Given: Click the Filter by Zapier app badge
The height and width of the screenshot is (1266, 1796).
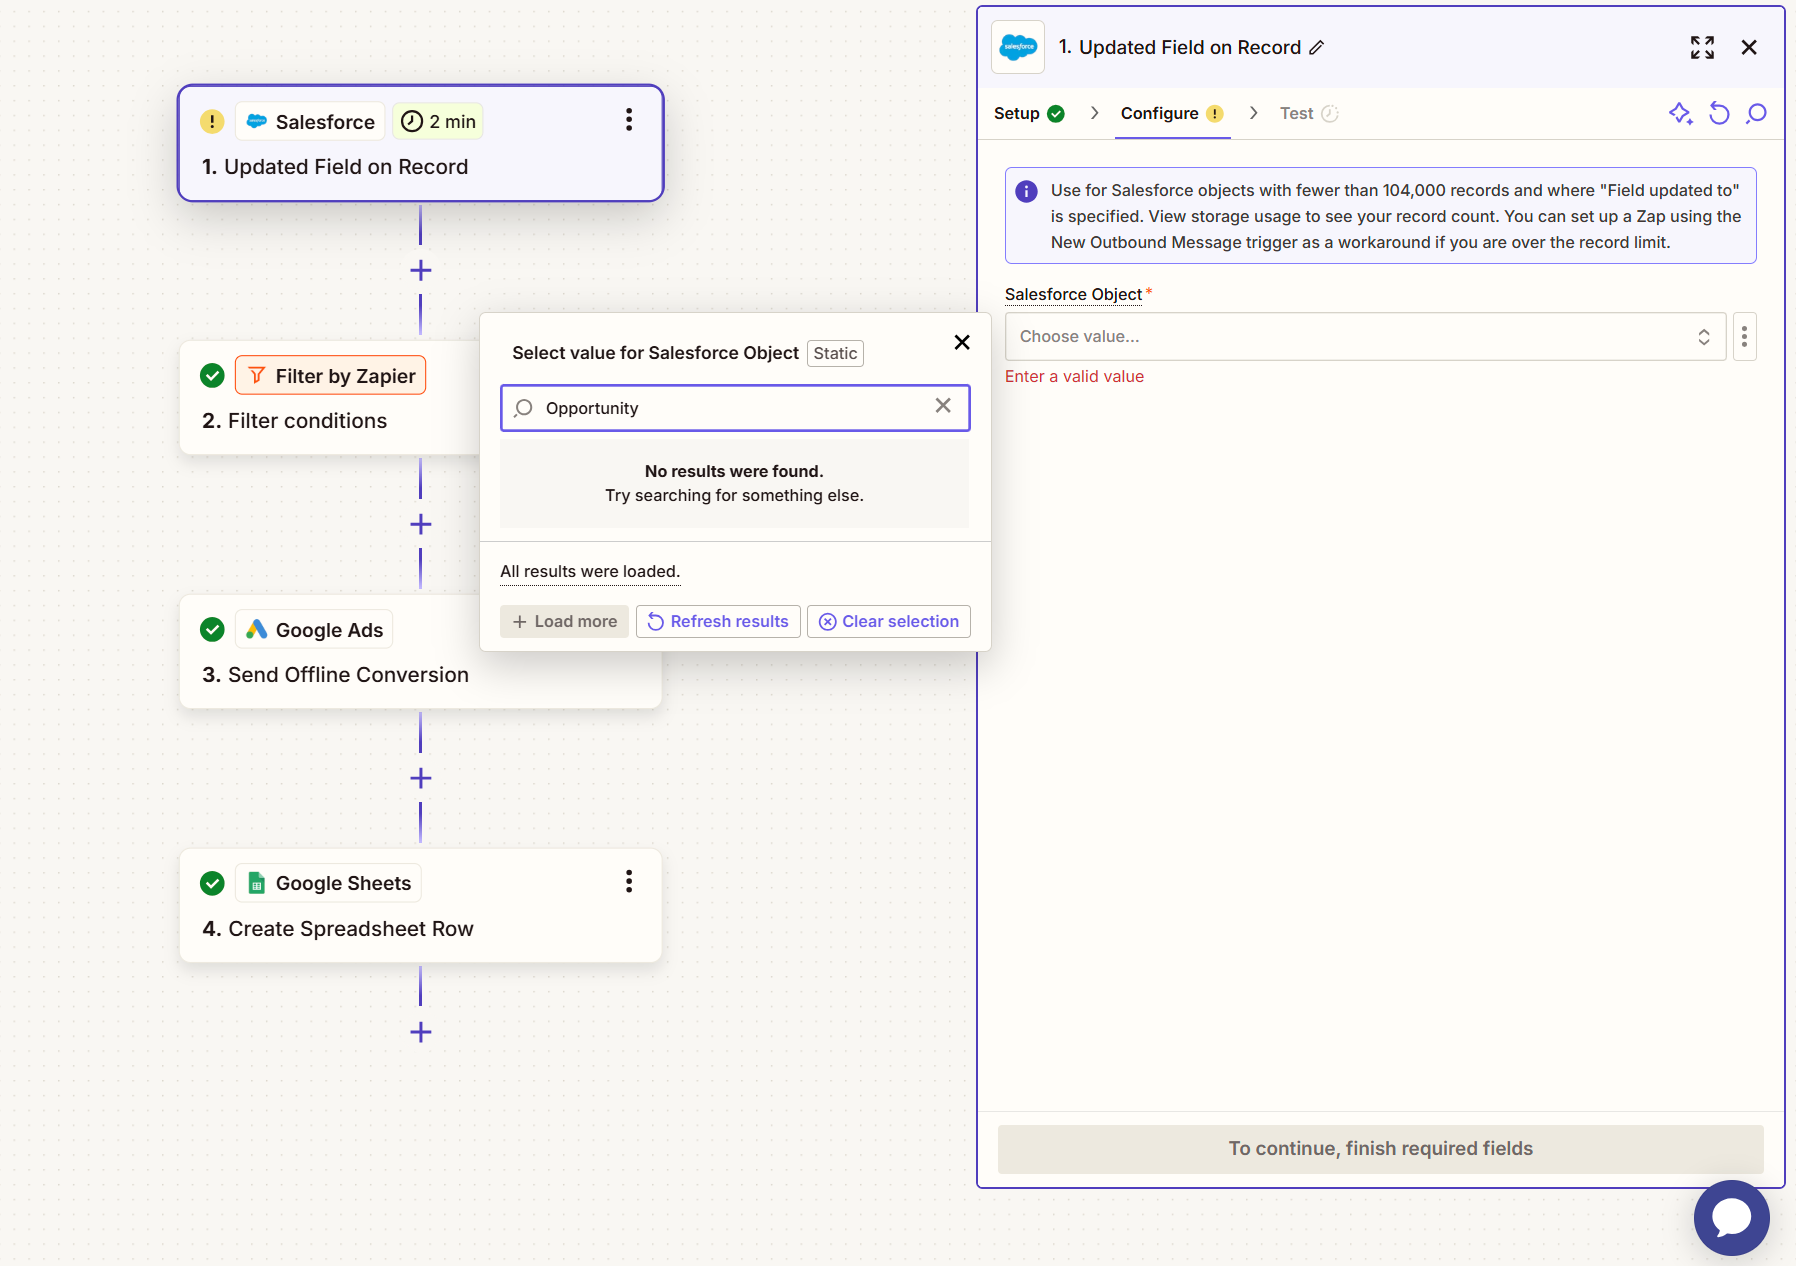Looking at the screenshot, I should coord(331,376).
